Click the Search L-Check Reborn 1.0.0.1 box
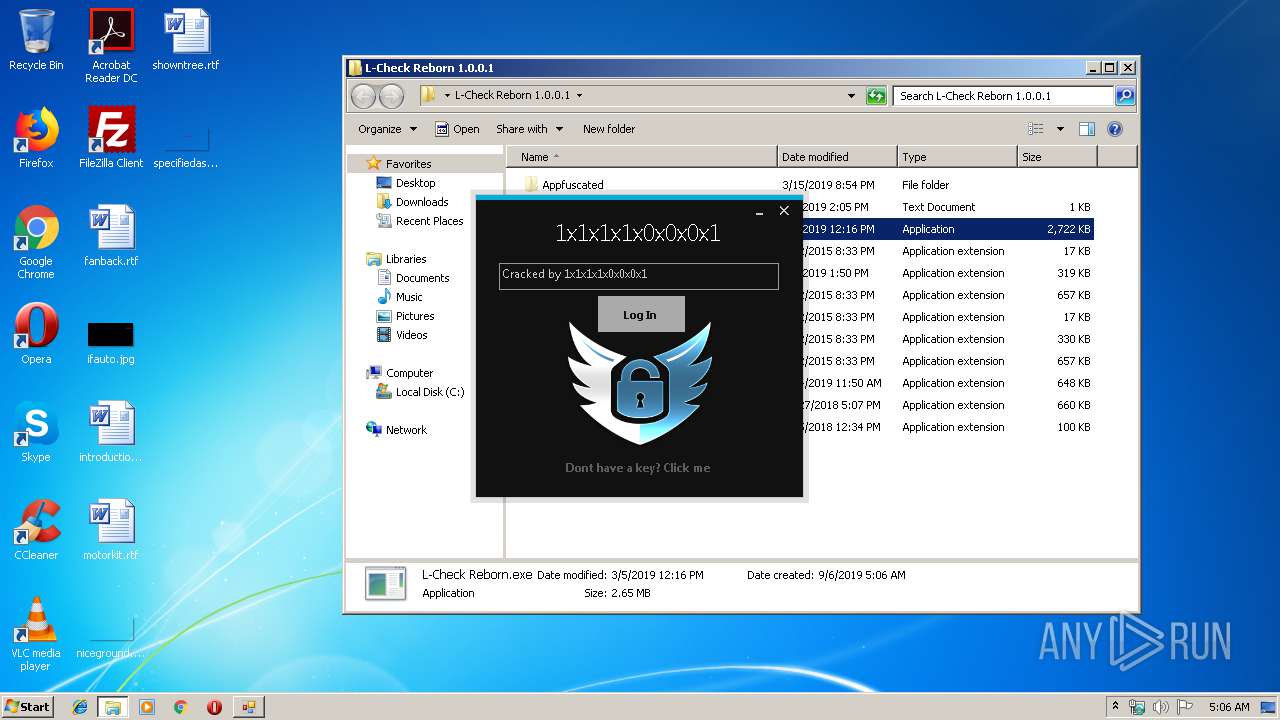 [x=1003, y=96]
